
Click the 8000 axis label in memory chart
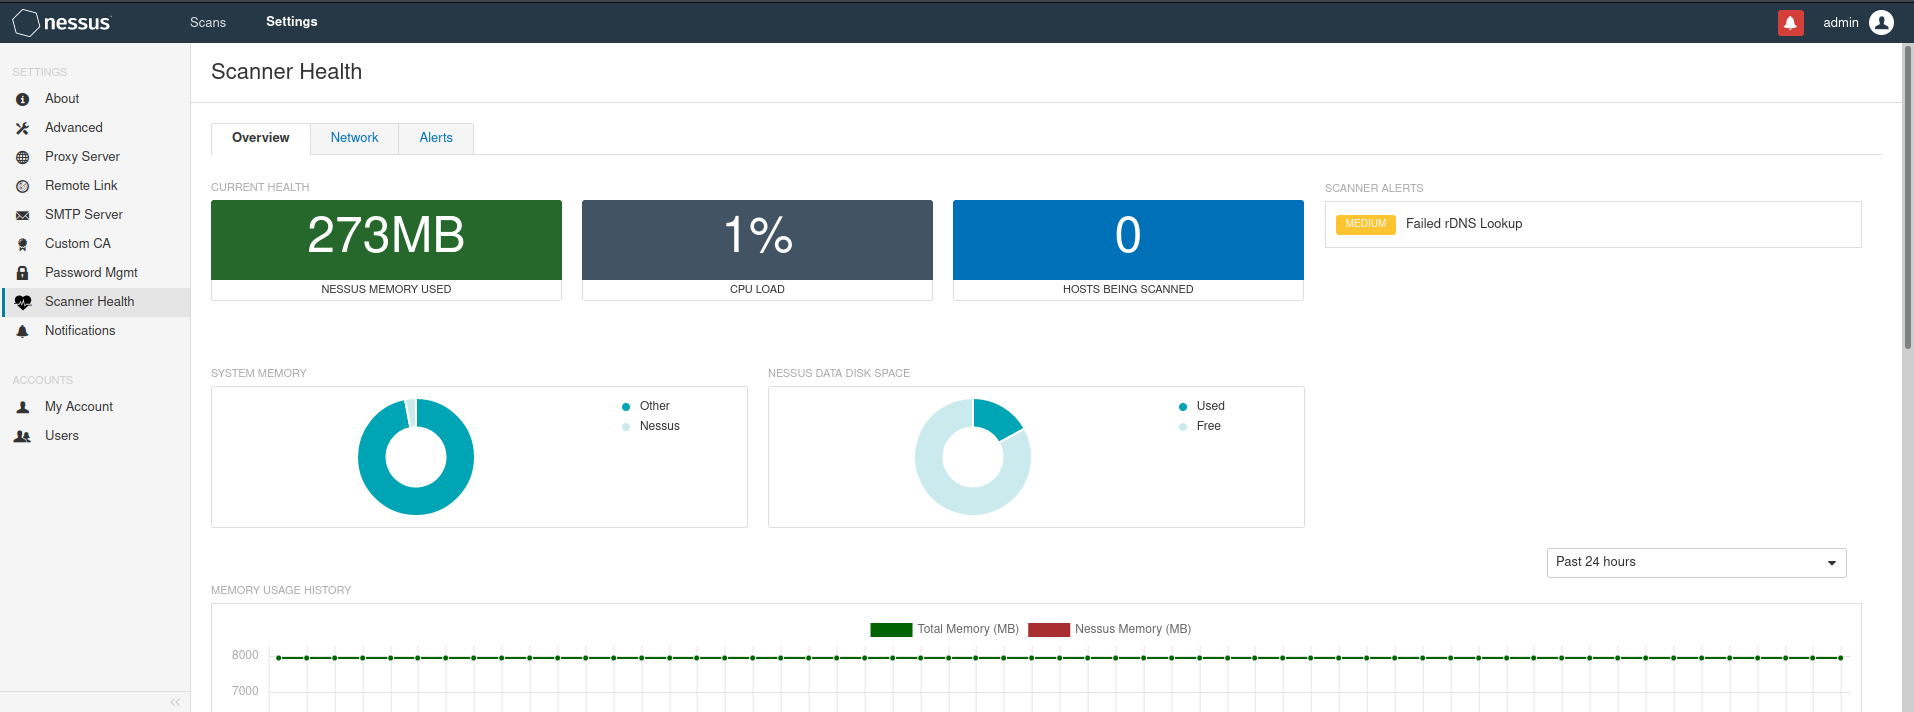pyautogui.click(x=245, y=655)
